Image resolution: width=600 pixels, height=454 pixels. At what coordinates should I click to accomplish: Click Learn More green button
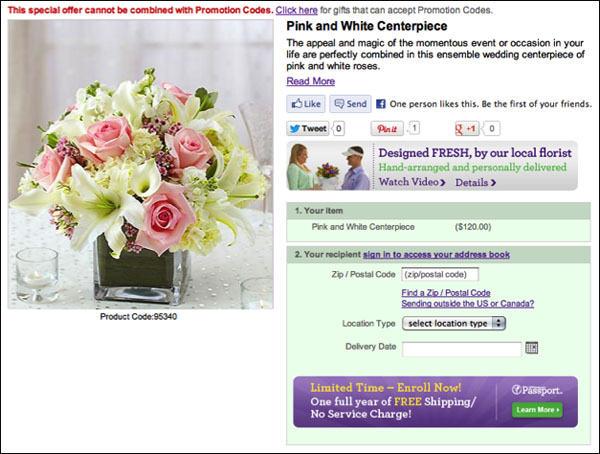click(x=537, y=410)
